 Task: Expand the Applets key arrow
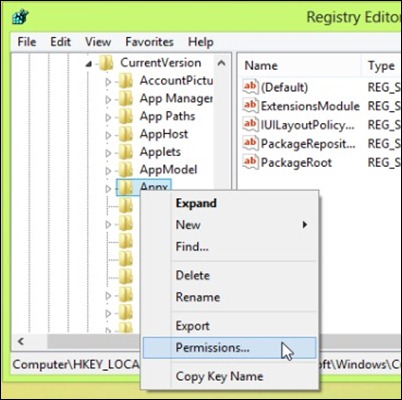(108, 153)
